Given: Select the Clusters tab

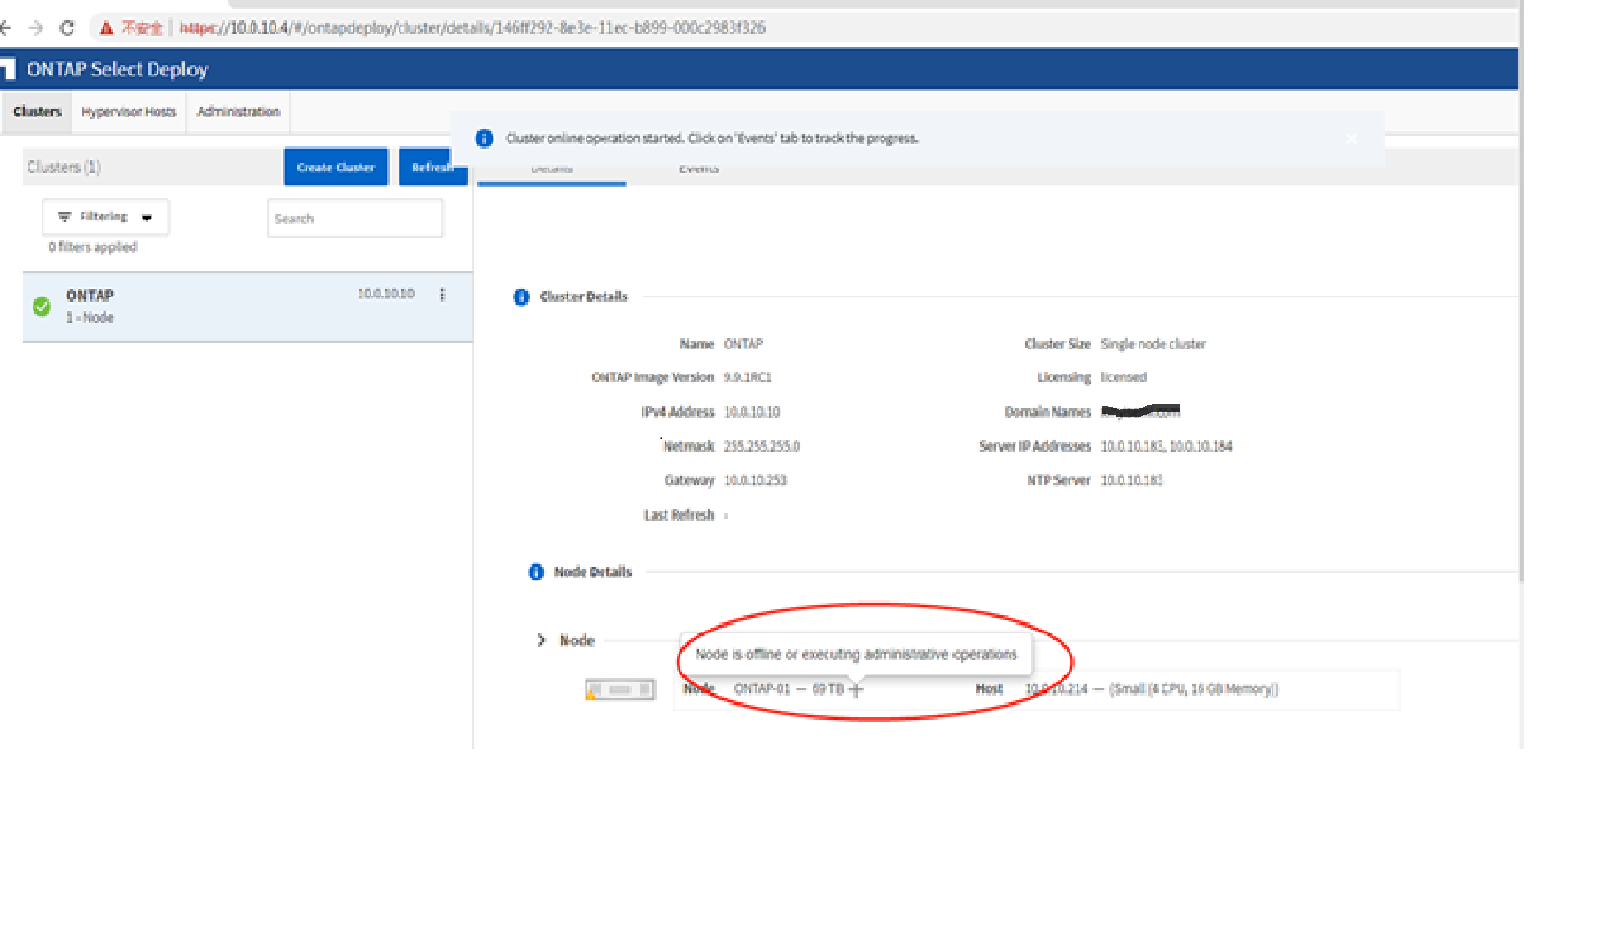Looking at the screenshot, I should tap(37, 112).
